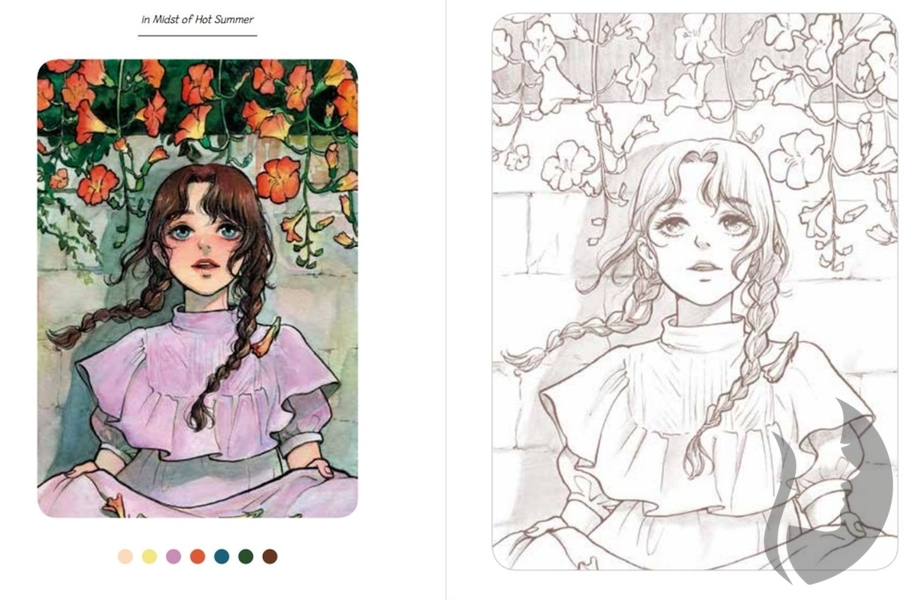Viewport: 913px width, 600px height.
Task: Click the vertical divider between the pages
Action: click(446, 300)
